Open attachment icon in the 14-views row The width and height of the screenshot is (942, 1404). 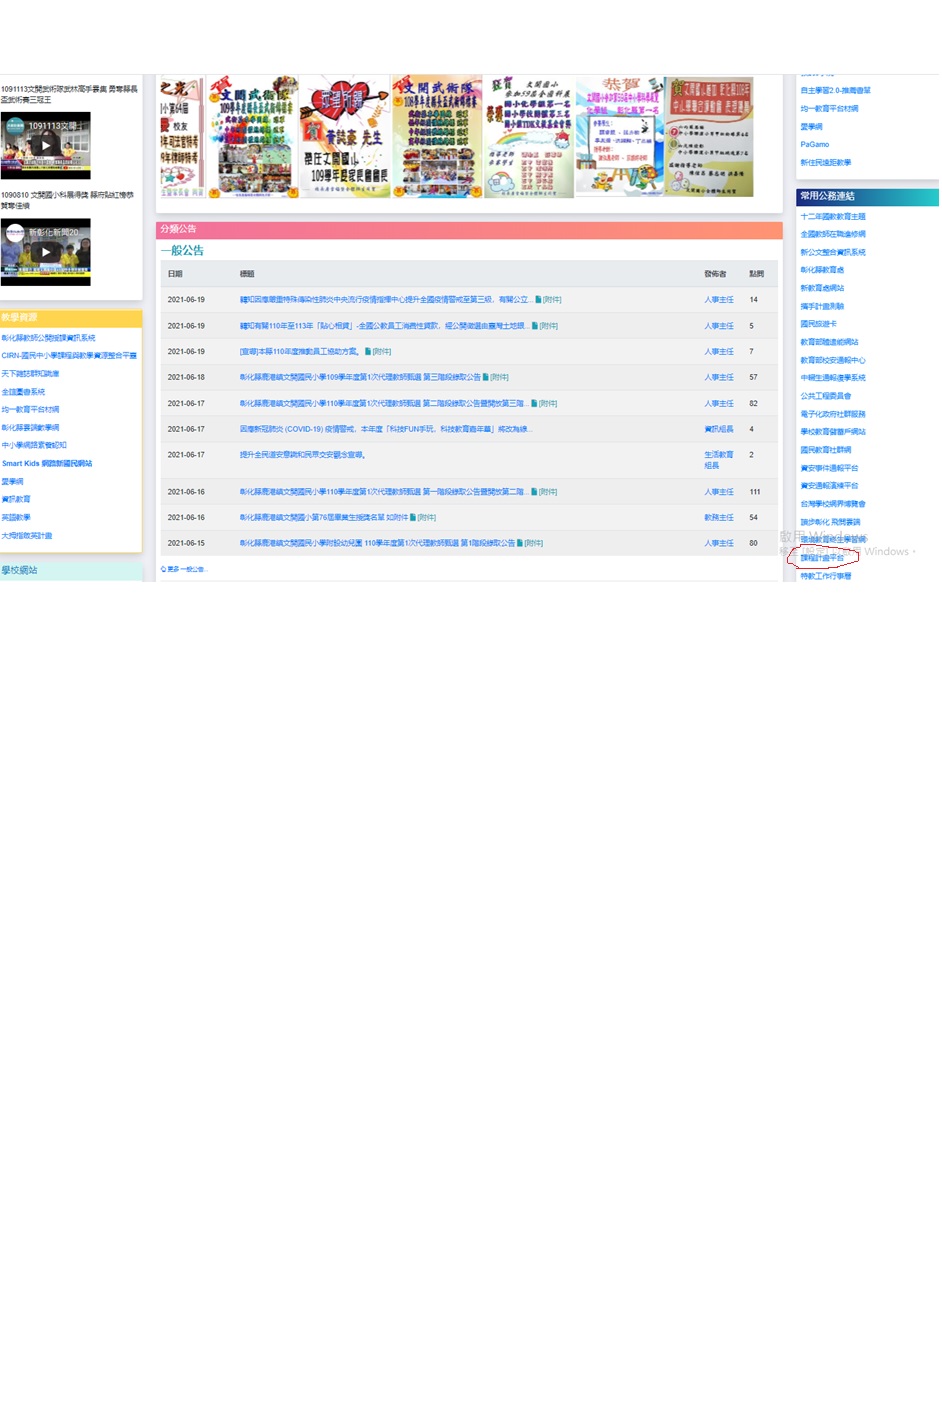(538, 300)
